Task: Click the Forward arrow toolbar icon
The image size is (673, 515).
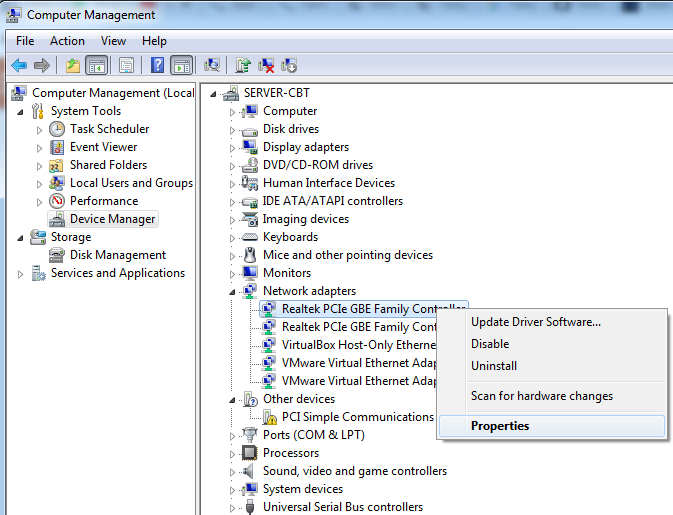Action: [42, 66]
